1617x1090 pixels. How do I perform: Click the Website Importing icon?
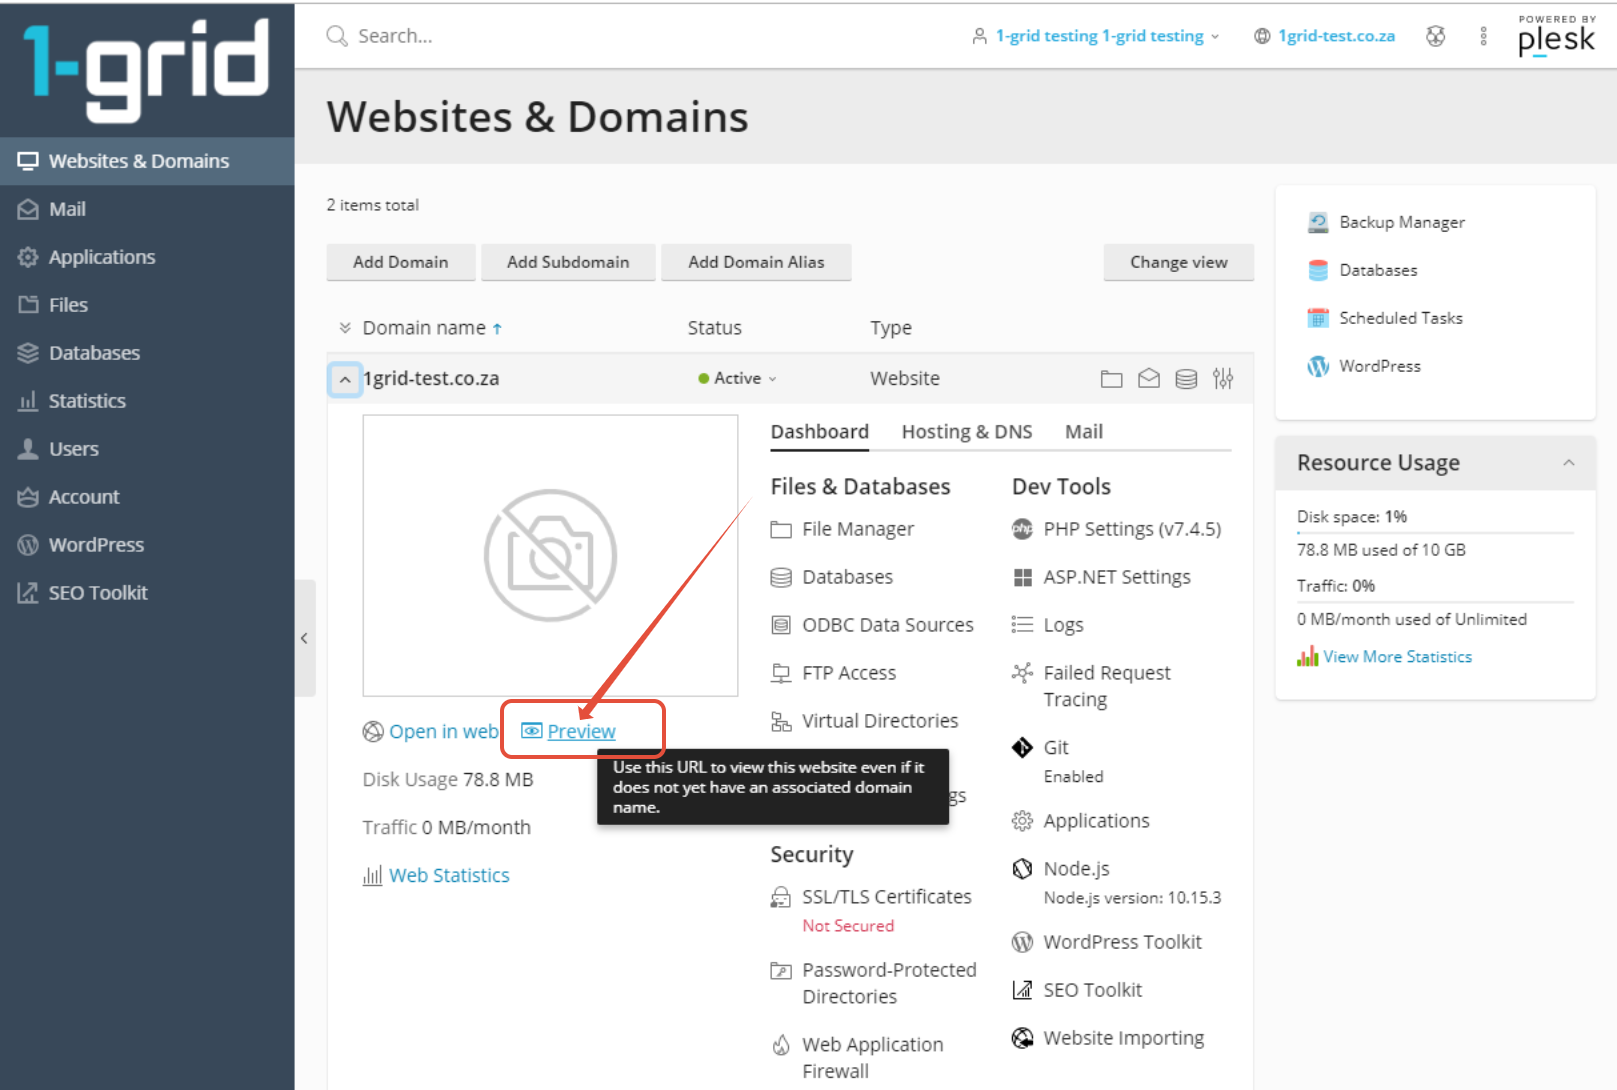point(1022,1038)
